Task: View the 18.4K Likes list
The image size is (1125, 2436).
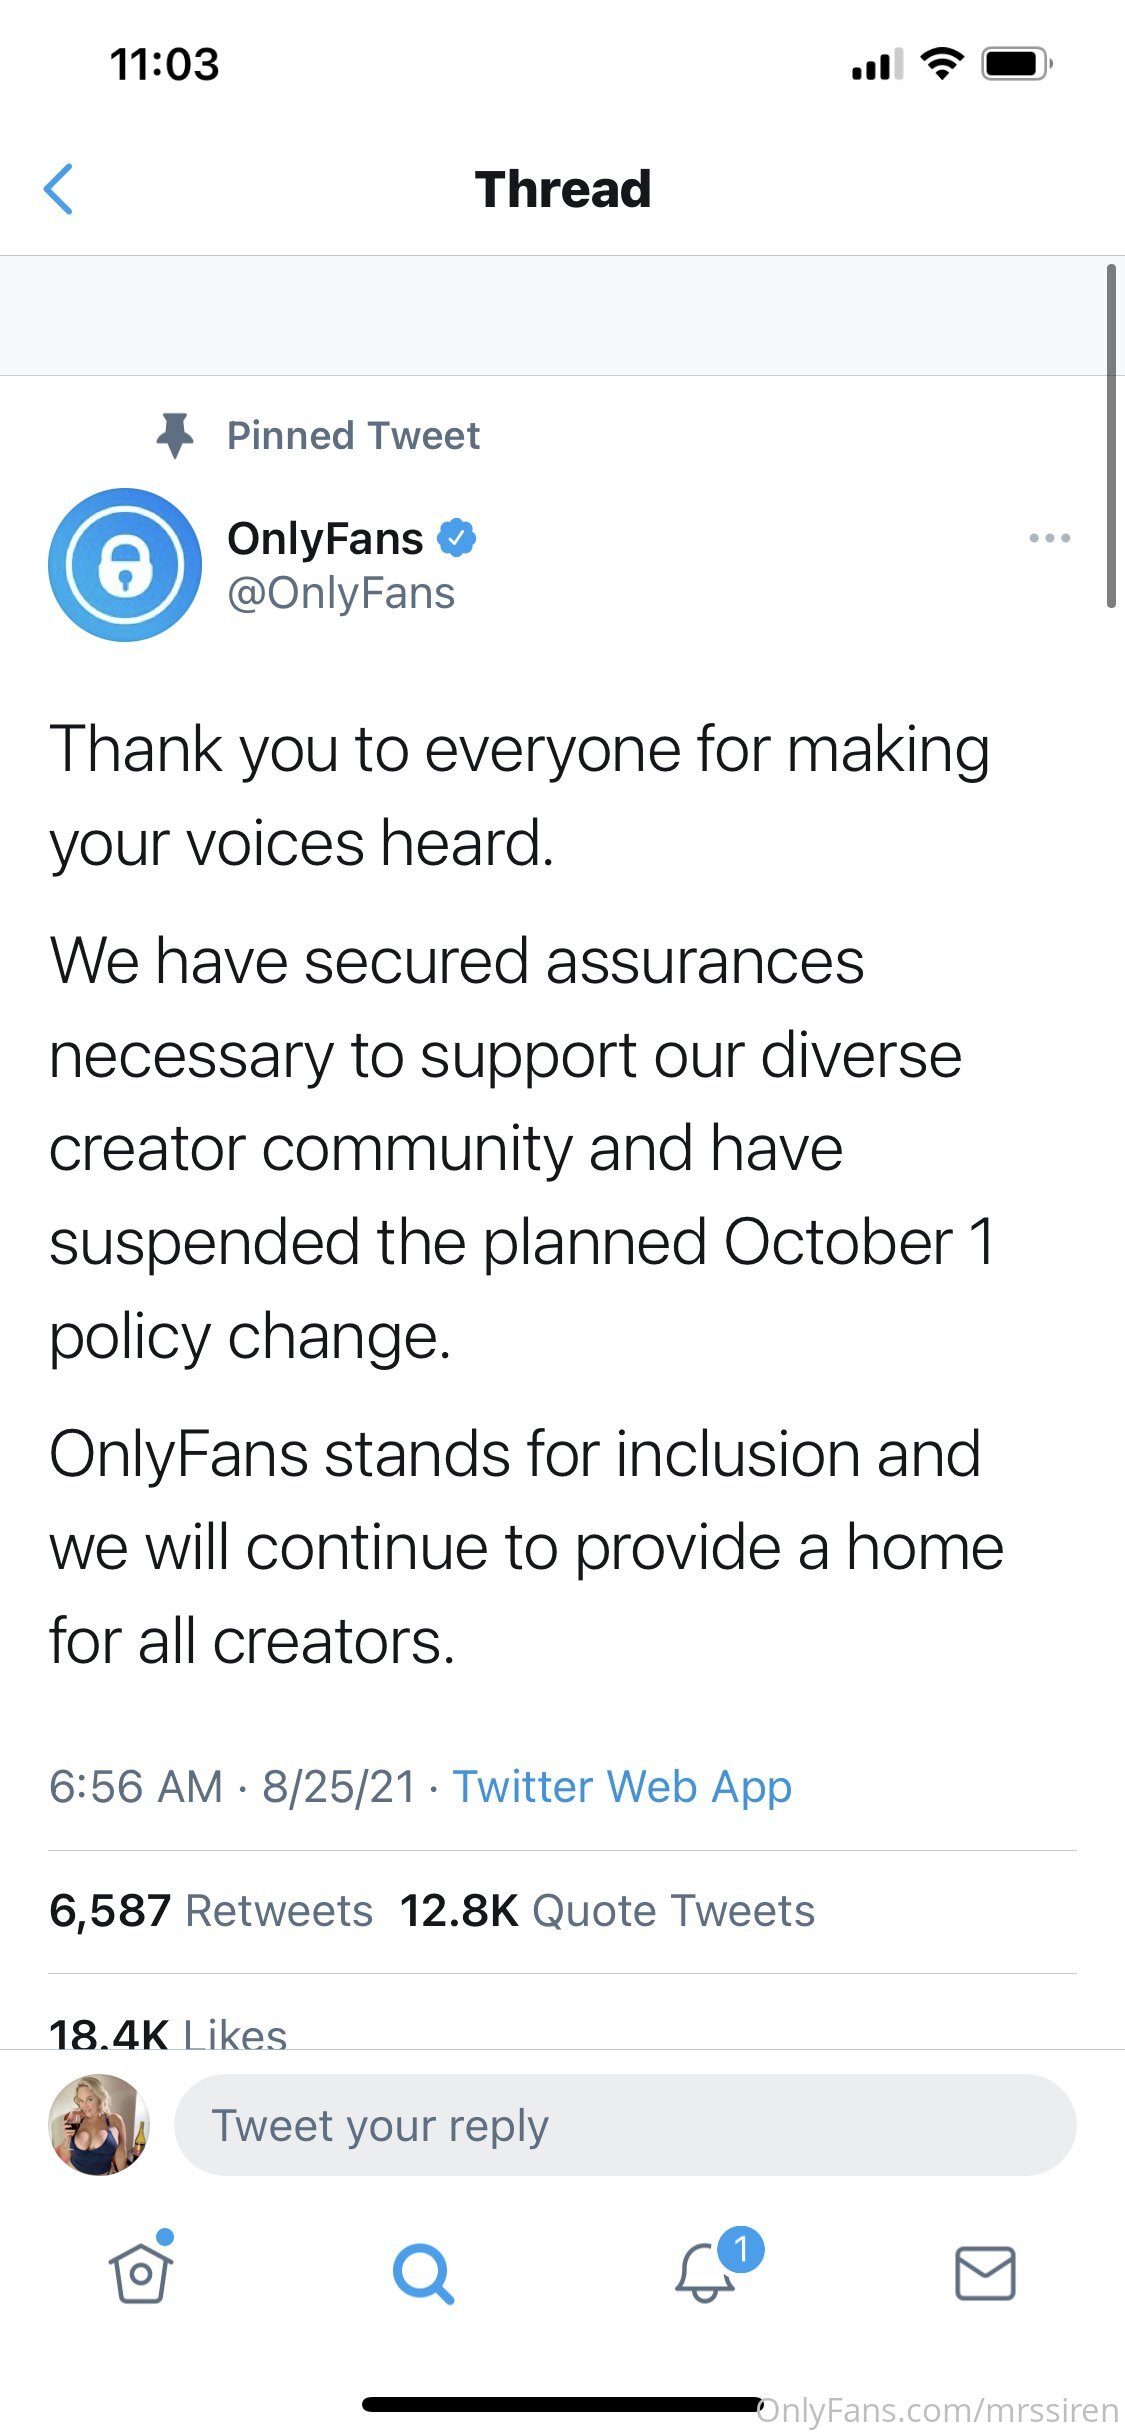Action: pos(168,2032)
